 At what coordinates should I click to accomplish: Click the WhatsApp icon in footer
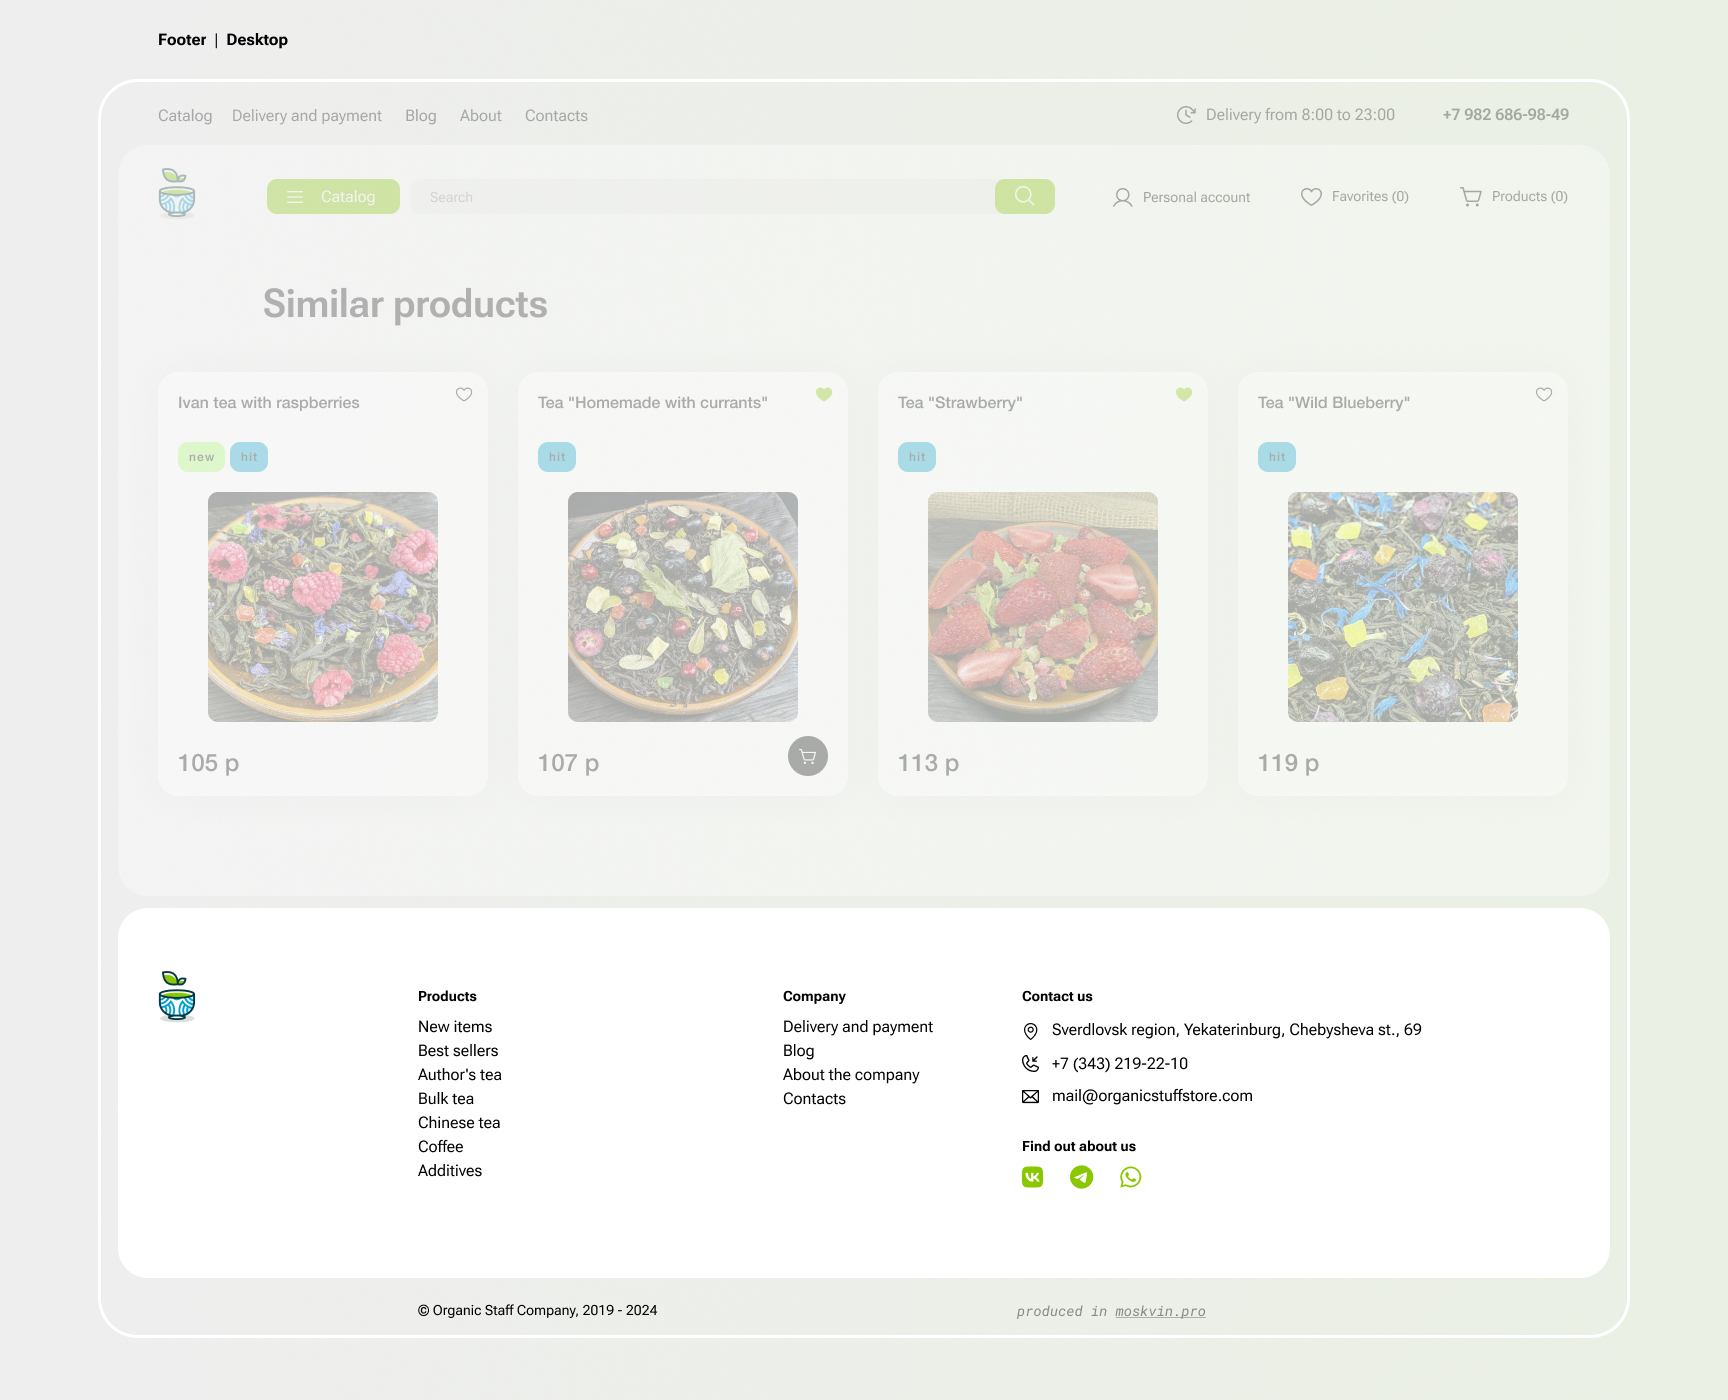point(1130,1177)
